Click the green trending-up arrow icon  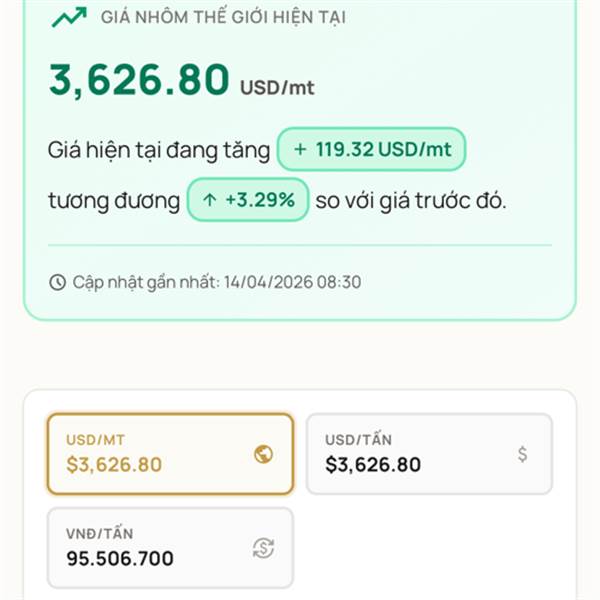tap(68, 17)
